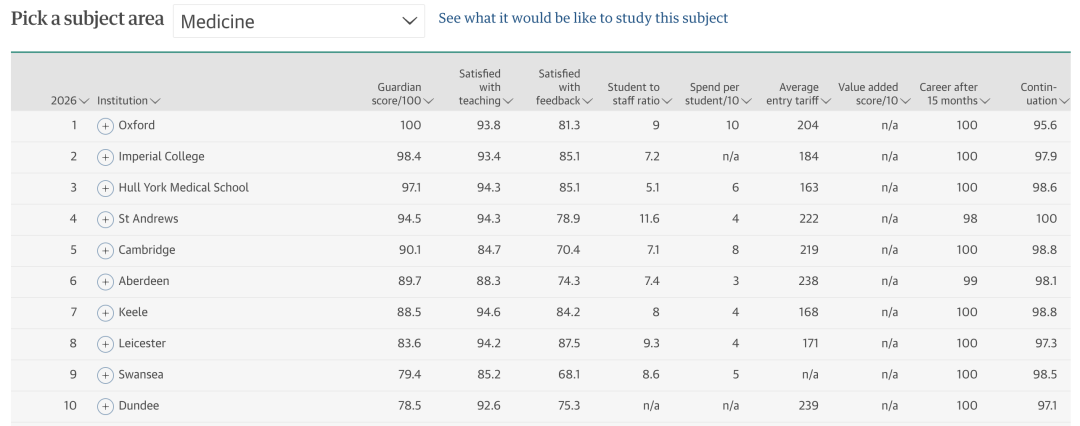Expand Dundee row details
The image size is (1080, 426).
pos(105,406)
